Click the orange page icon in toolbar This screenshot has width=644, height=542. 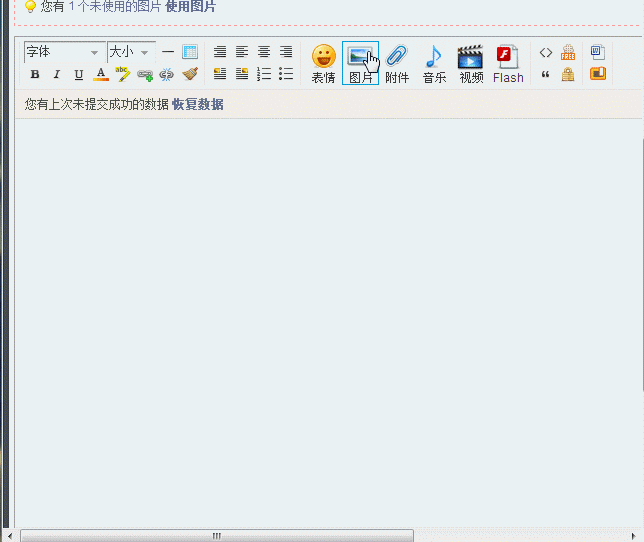598,73
